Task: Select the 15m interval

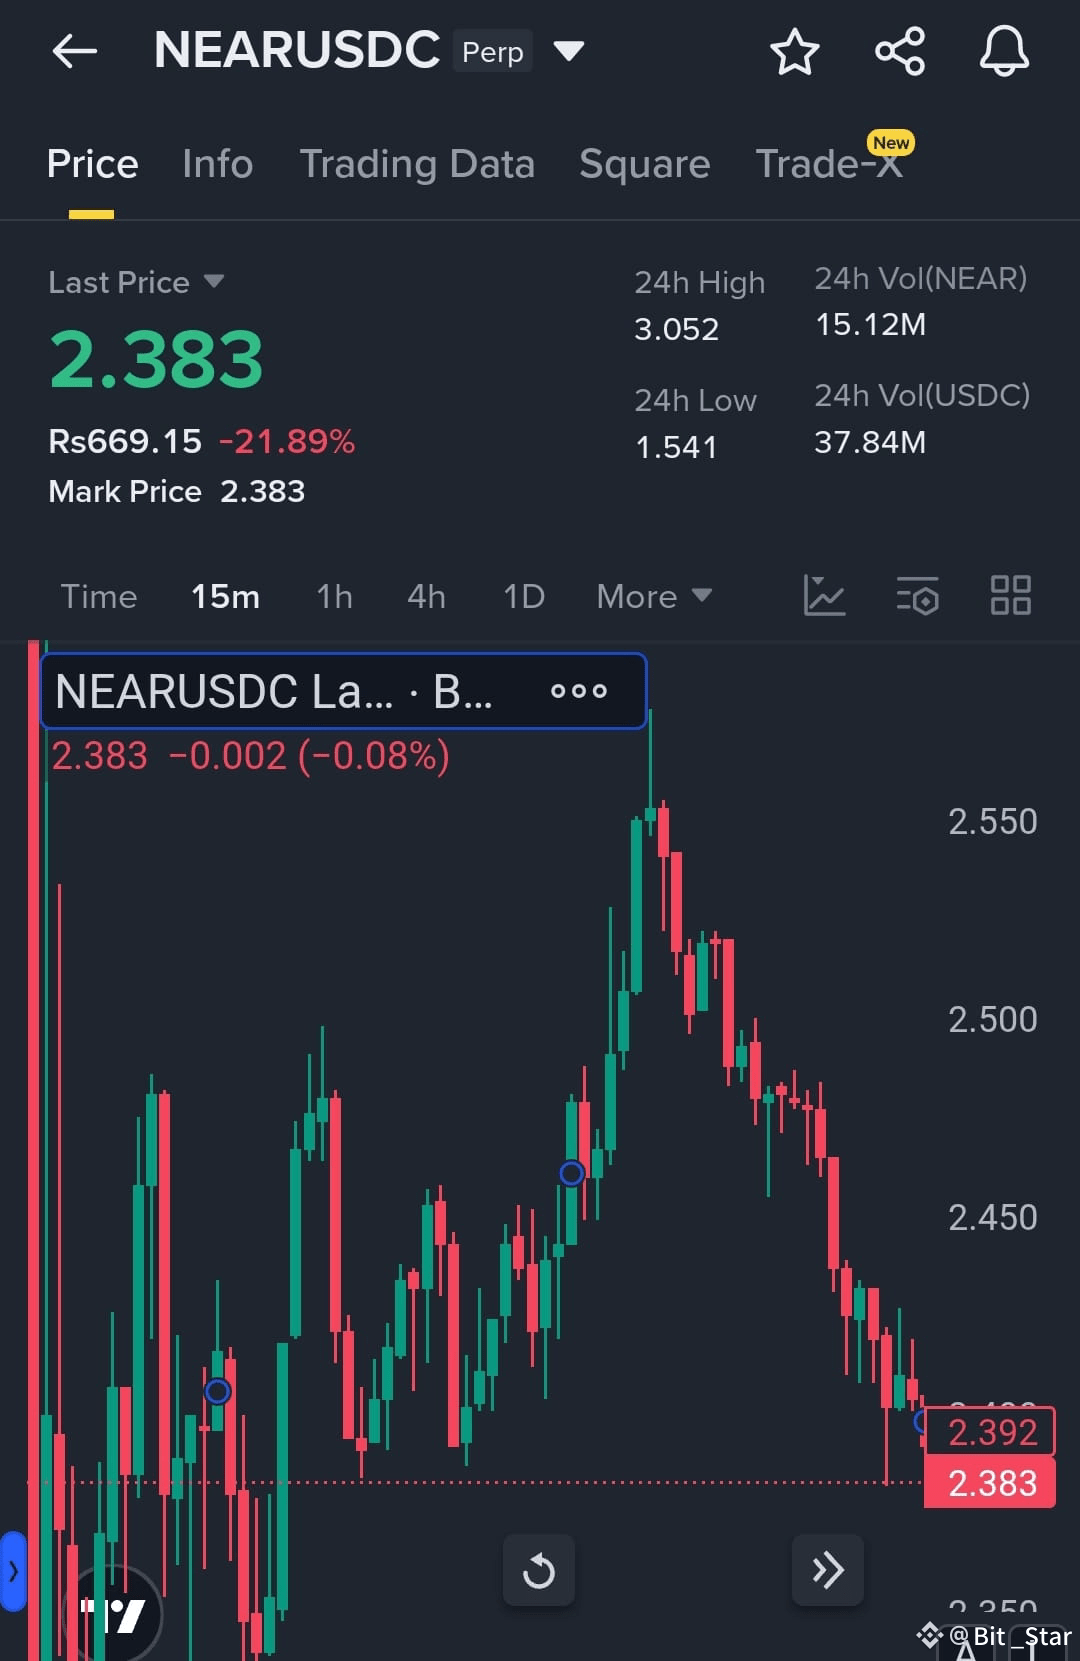Action: pyautogui.click(x=226, y=597)
